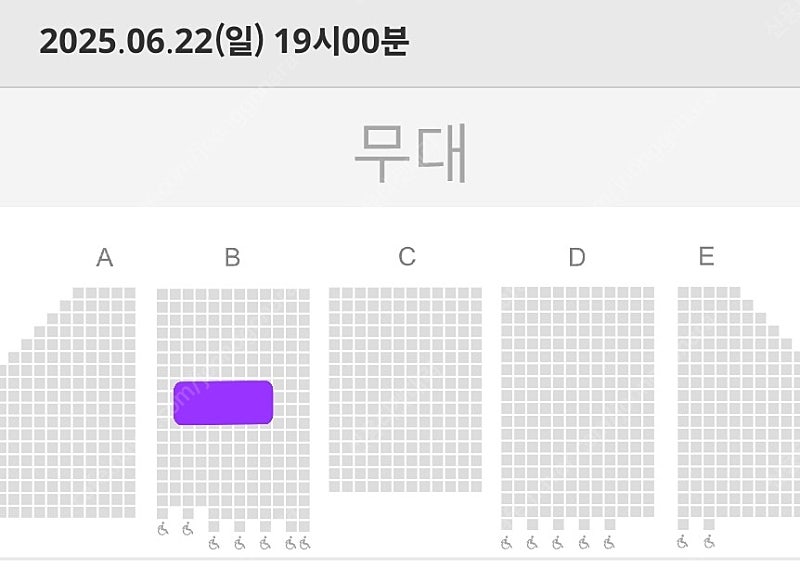Click the 무대 stage label
The width and height of the screenshot is (800, 568).
pos(411,153)
